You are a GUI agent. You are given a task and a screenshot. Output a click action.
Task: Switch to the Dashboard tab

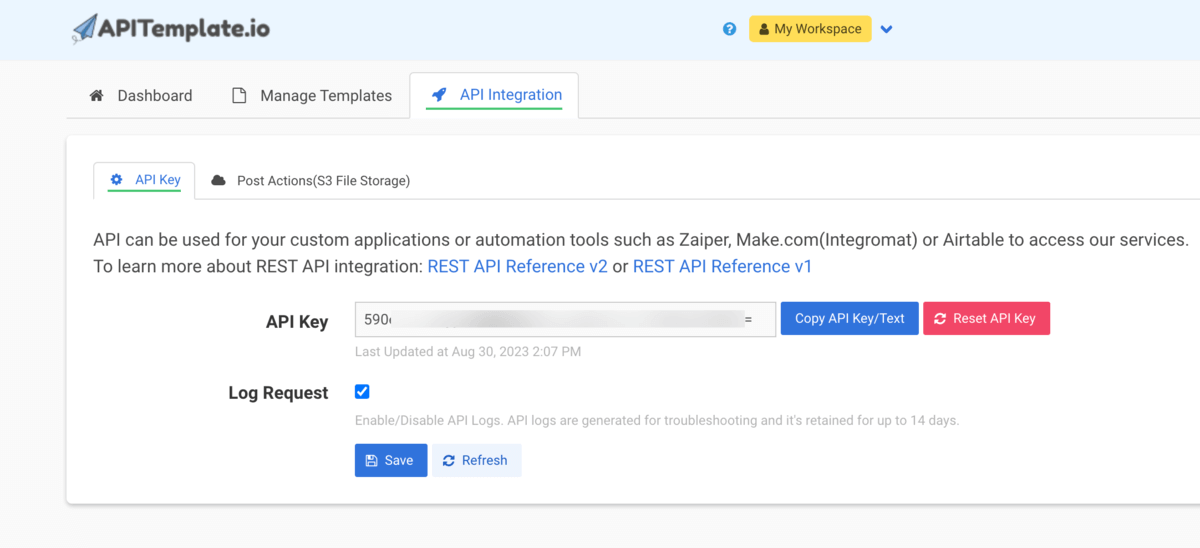[x=154, y=96]
